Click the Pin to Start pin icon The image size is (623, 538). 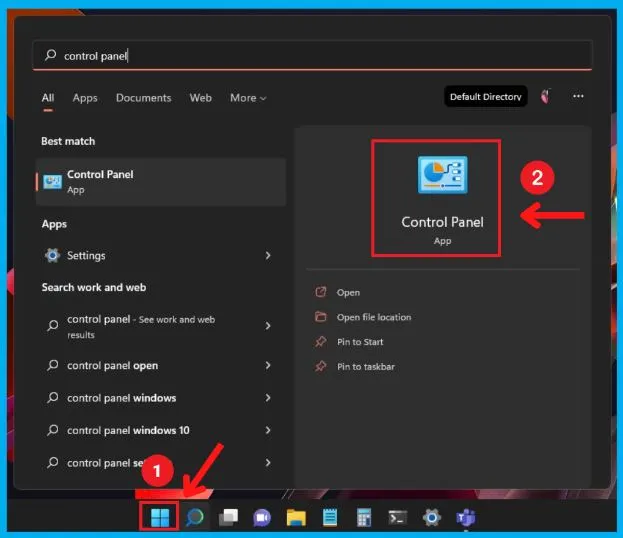coord(321,342)
